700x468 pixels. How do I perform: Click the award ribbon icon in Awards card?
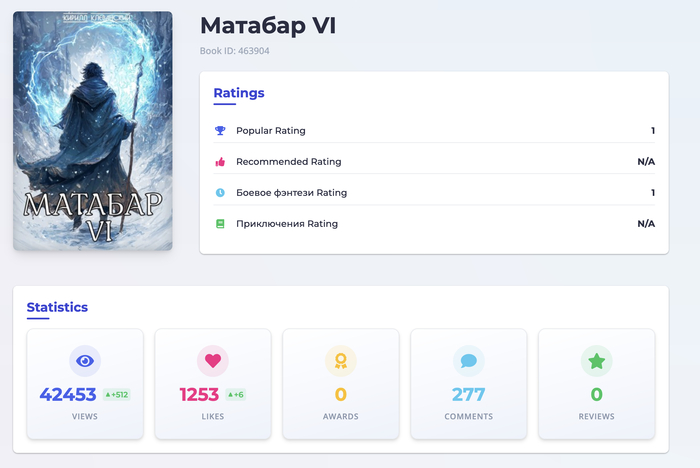coord(341,361)
